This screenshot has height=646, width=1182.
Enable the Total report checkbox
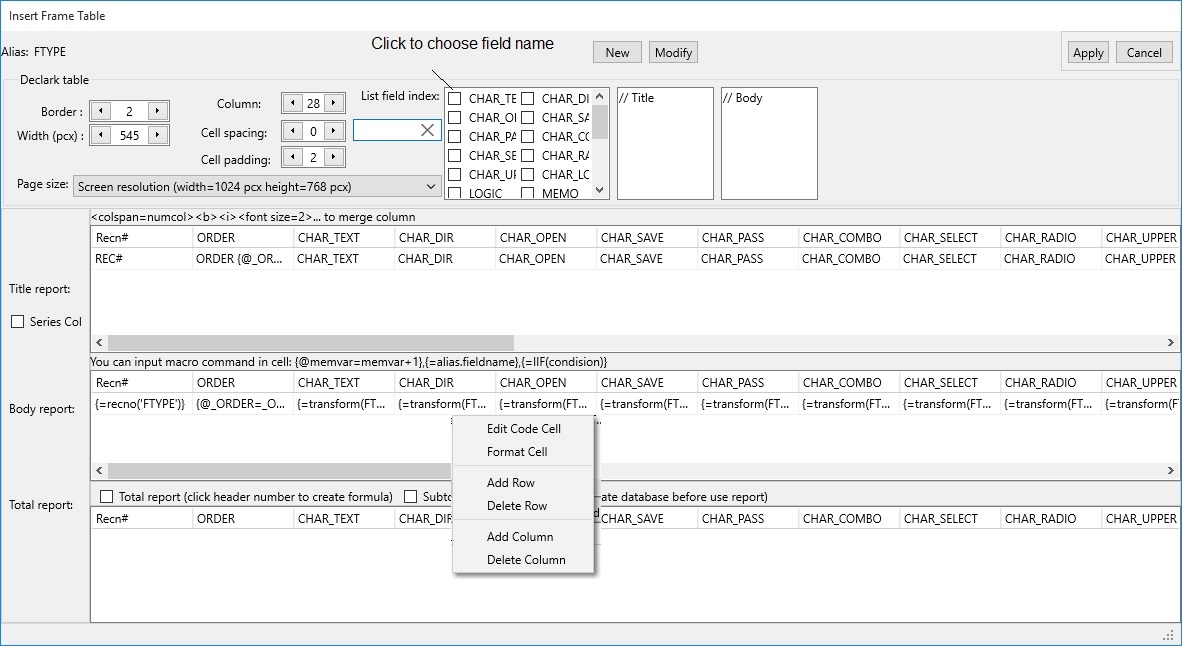[x=105, y=497]
